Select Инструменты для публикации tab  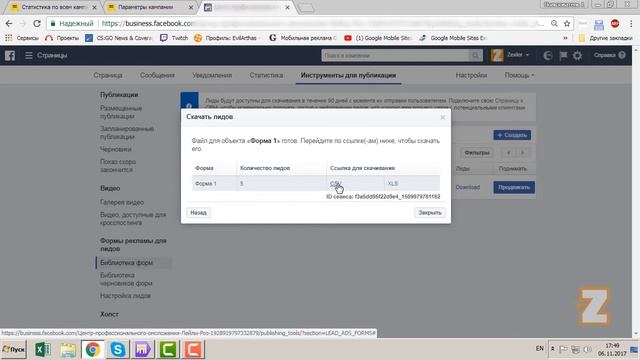[x=348, y=75]
